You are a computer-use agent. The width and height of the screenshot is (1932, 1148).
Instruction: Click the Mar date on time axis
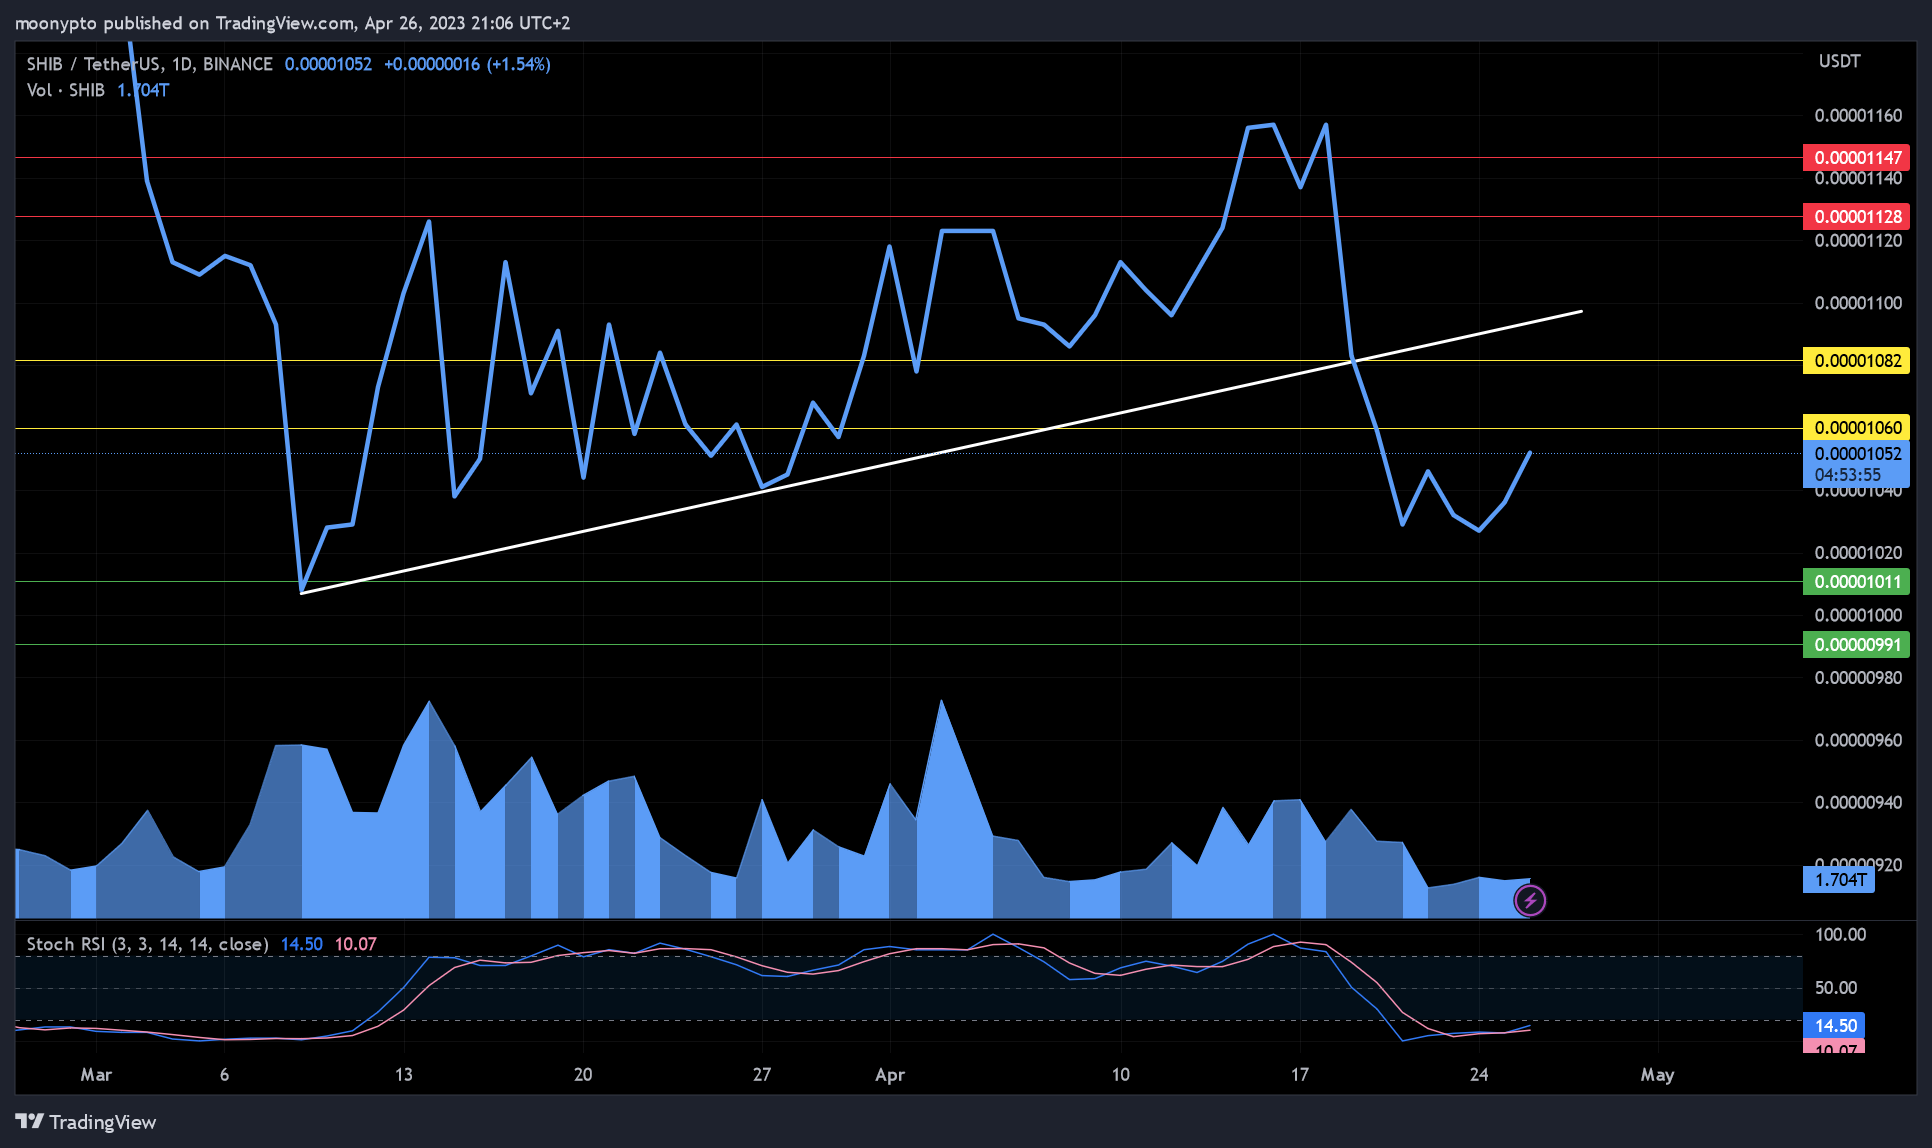coord(96,1075)
